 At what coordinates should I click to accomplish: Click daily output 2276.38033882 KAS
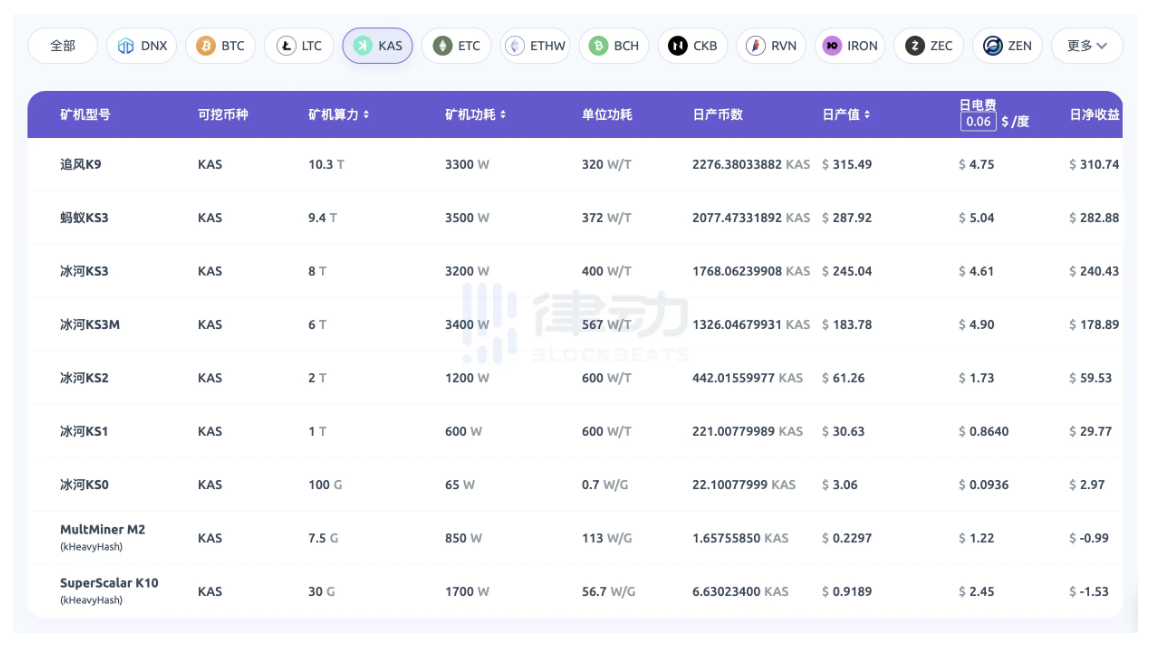[x=751, y=165]
